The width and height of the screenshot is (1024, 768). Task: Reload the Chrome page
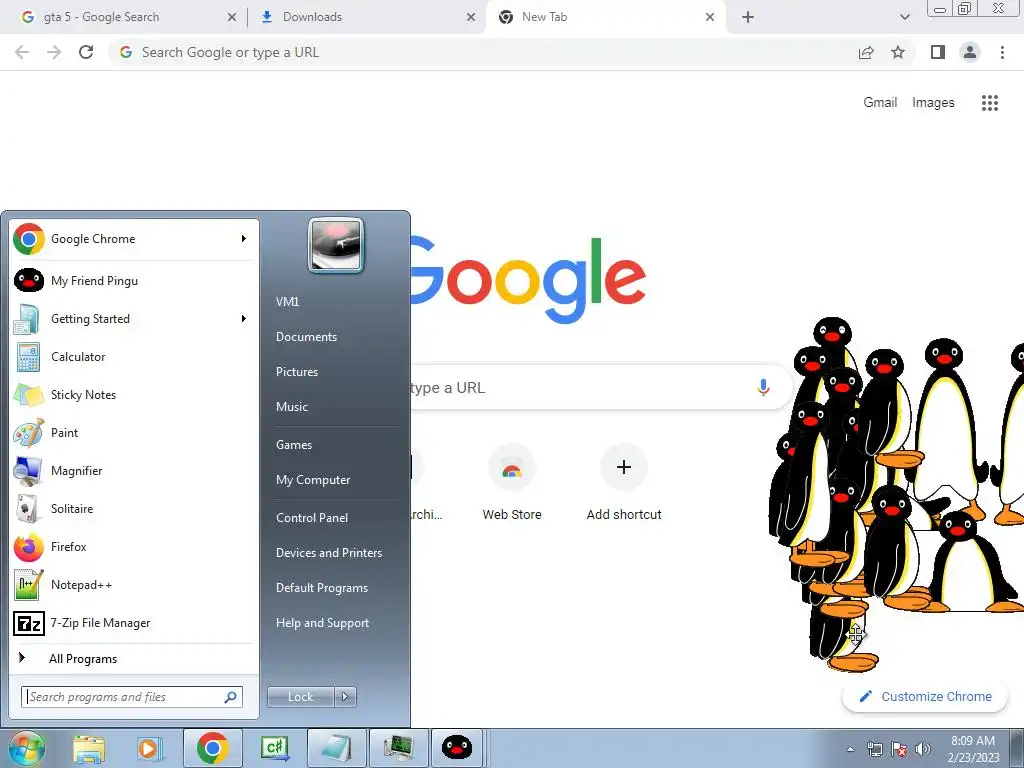tap(86, 52)
